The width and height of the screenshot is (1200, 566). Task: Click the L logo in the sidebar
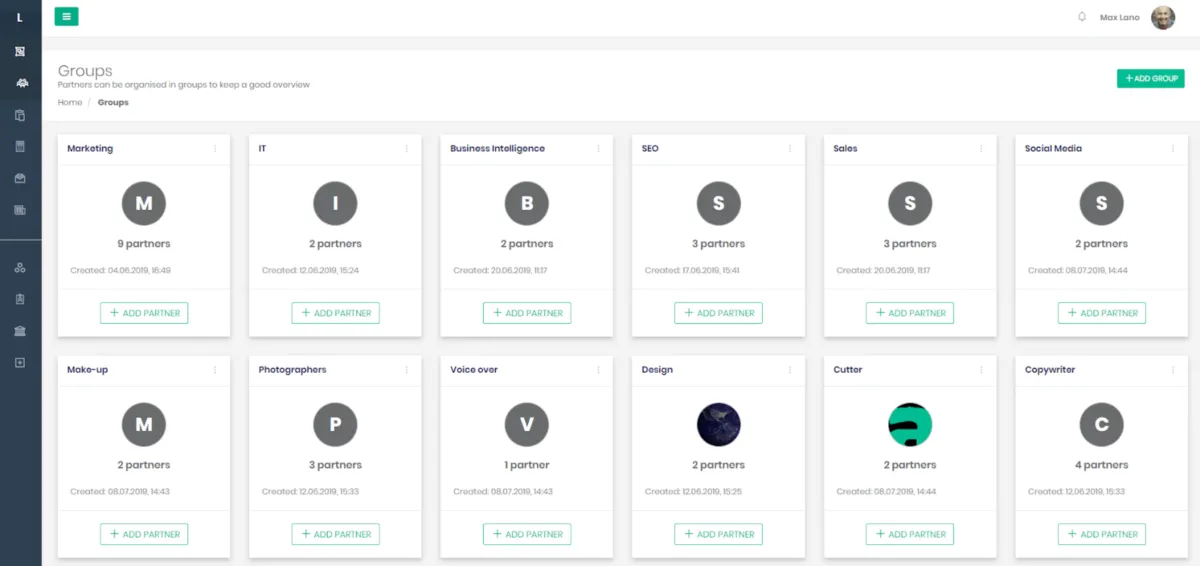20,17
